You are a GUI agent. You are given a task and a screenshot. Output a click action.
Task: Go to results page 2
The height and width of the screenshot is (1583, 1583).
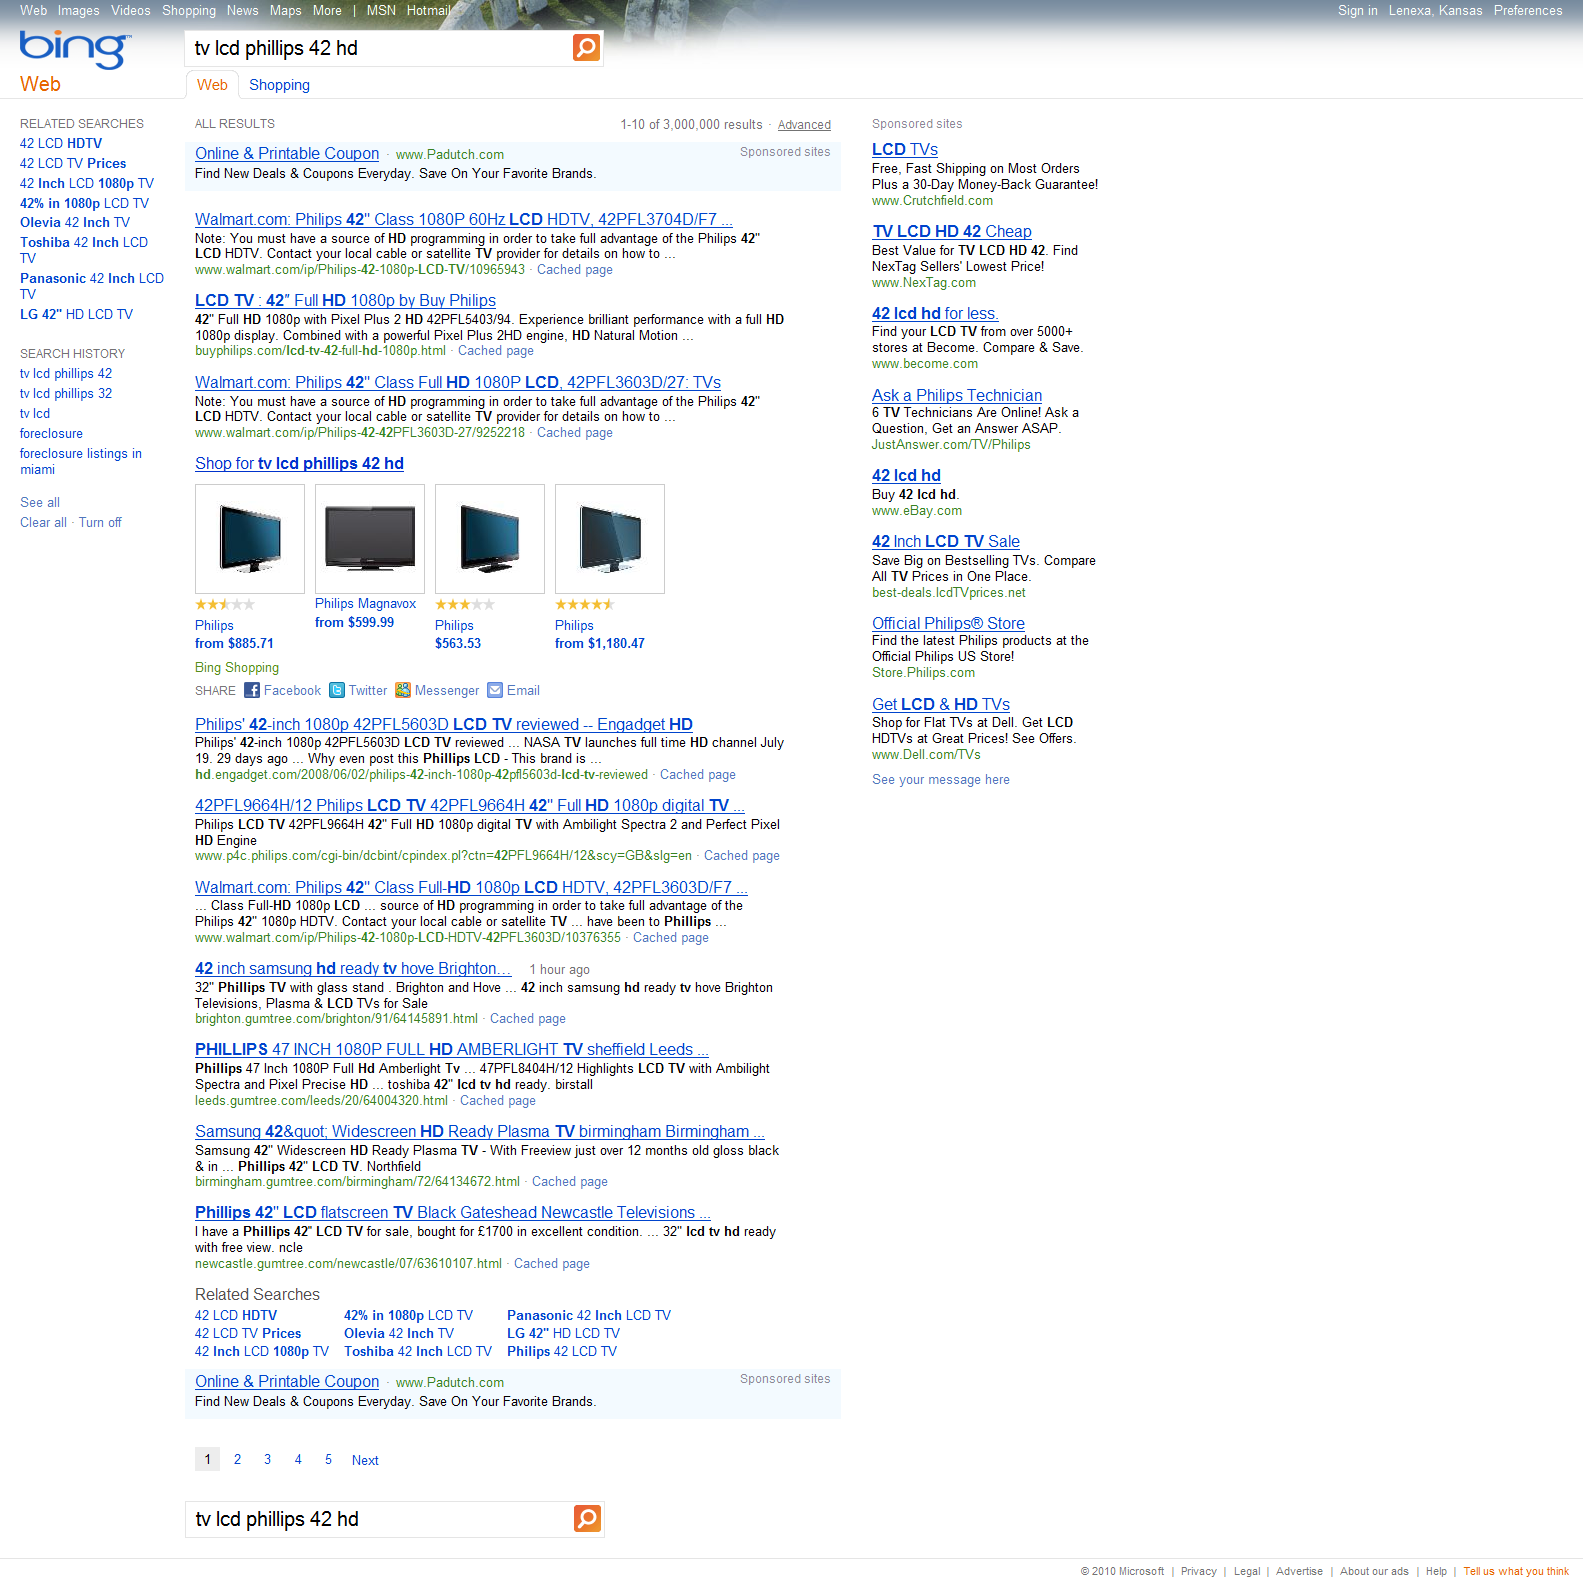(237, 1459)
